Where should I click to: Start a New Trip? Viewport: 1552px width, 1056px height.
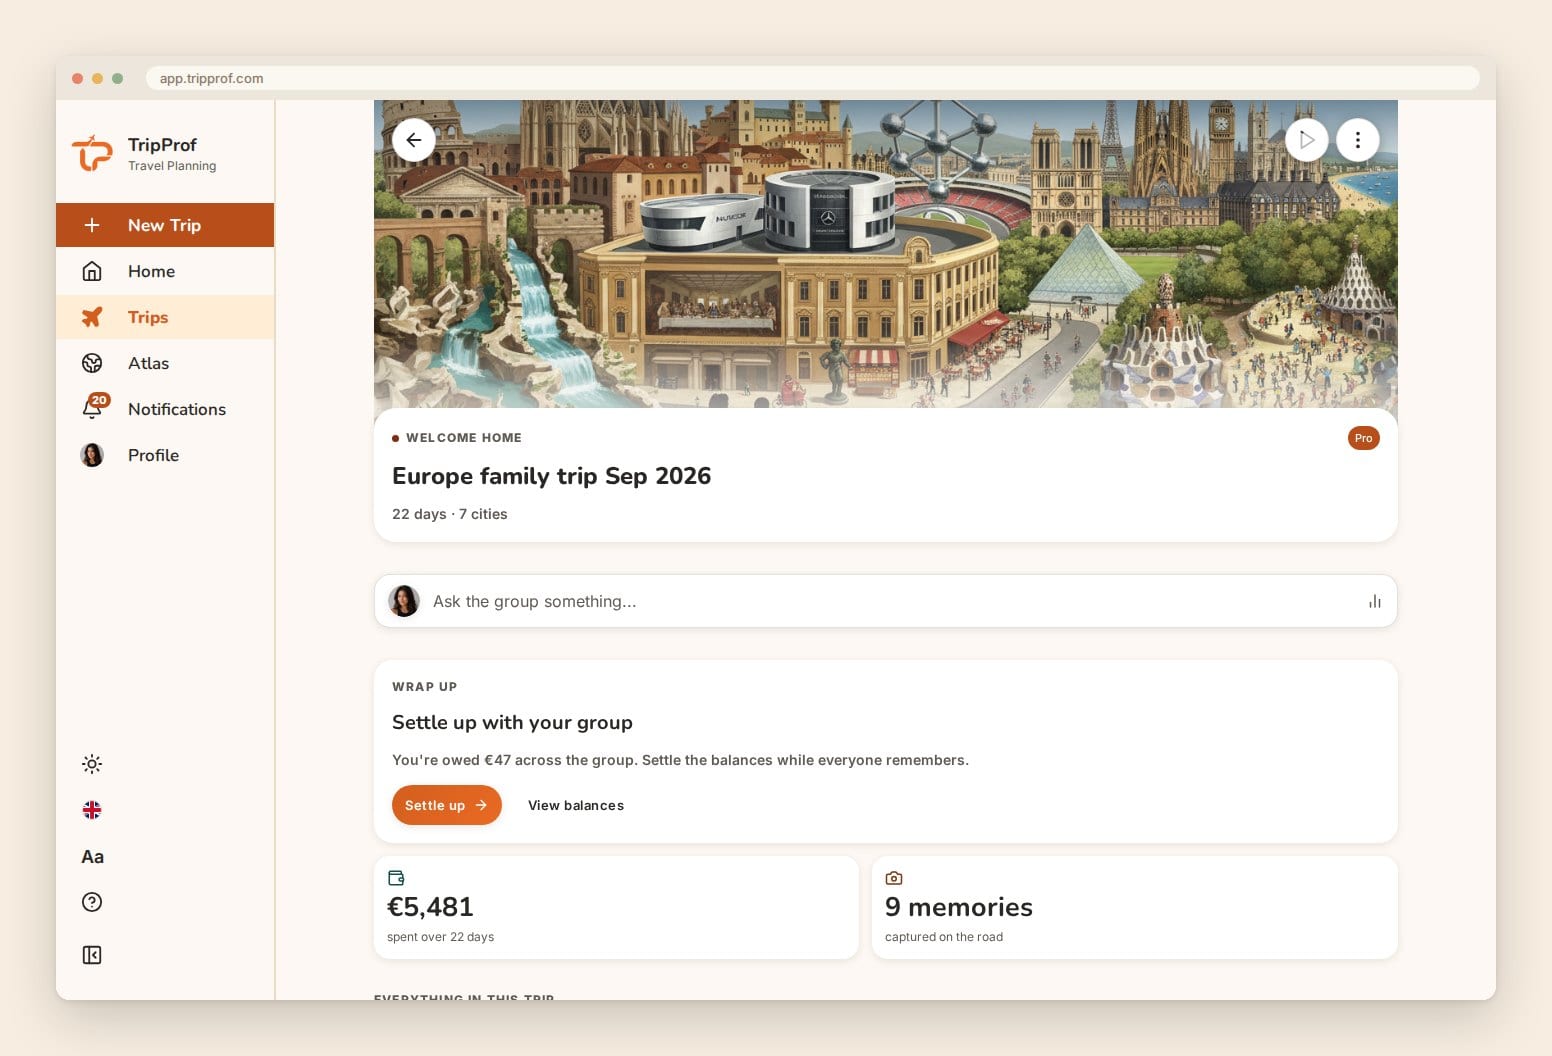[165, 225]
